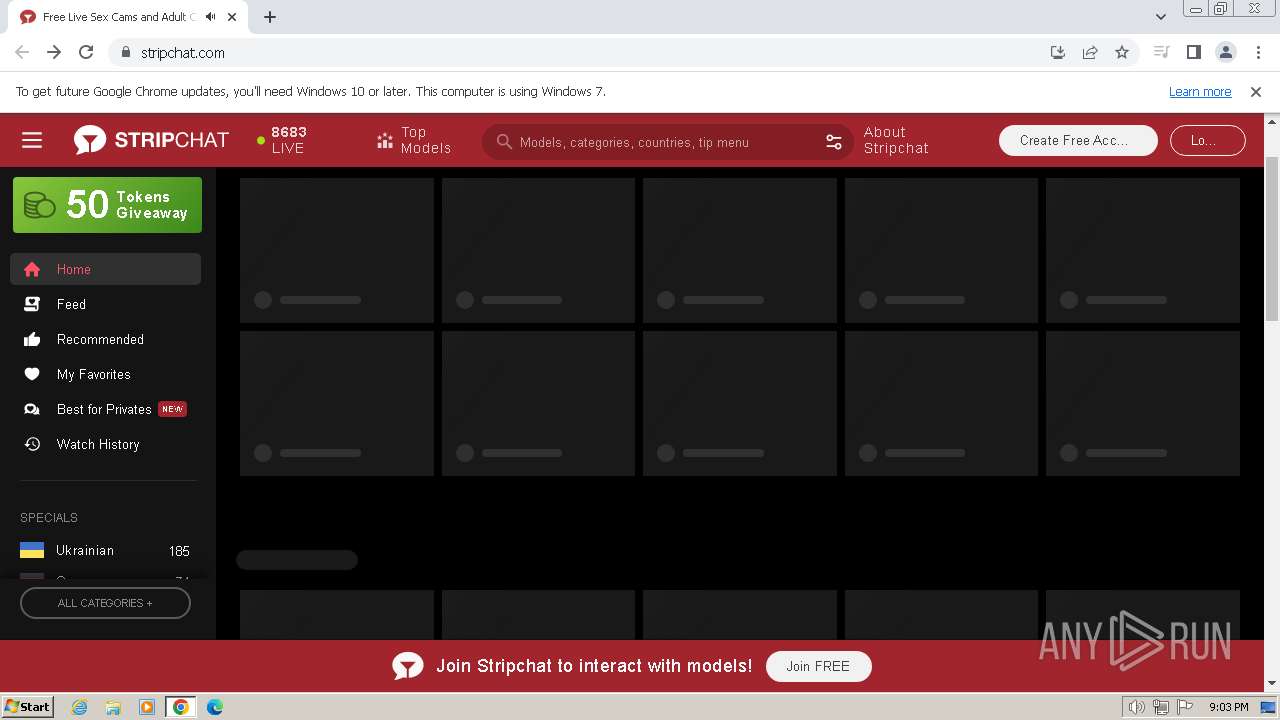Select Watch History in sidebar

[x=105, y=444]
